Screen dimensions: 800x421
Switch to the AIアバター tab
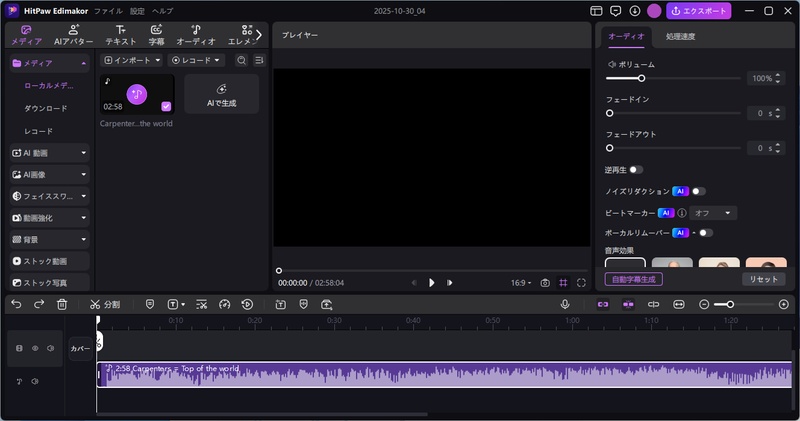coord(73,35)
